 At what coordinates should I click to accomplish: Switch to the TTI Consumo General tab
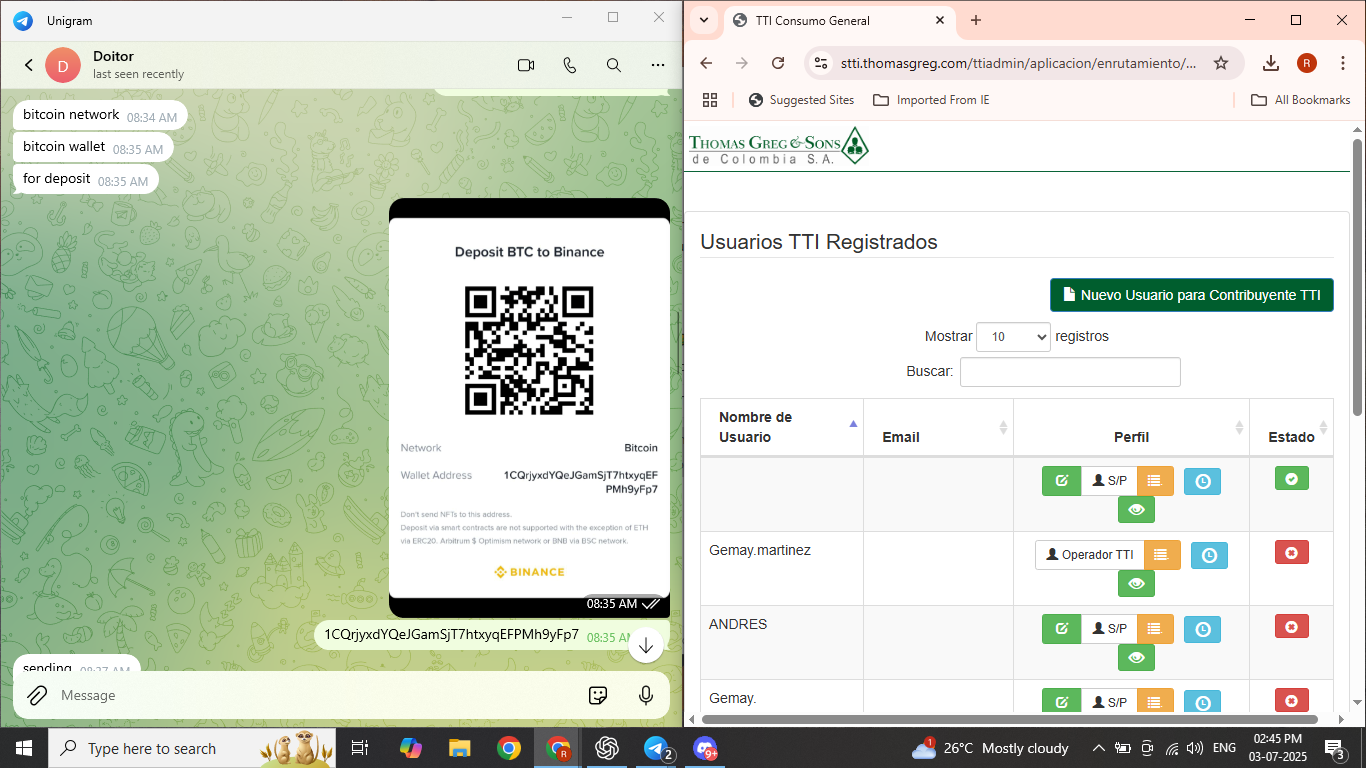tap(840, 20)
